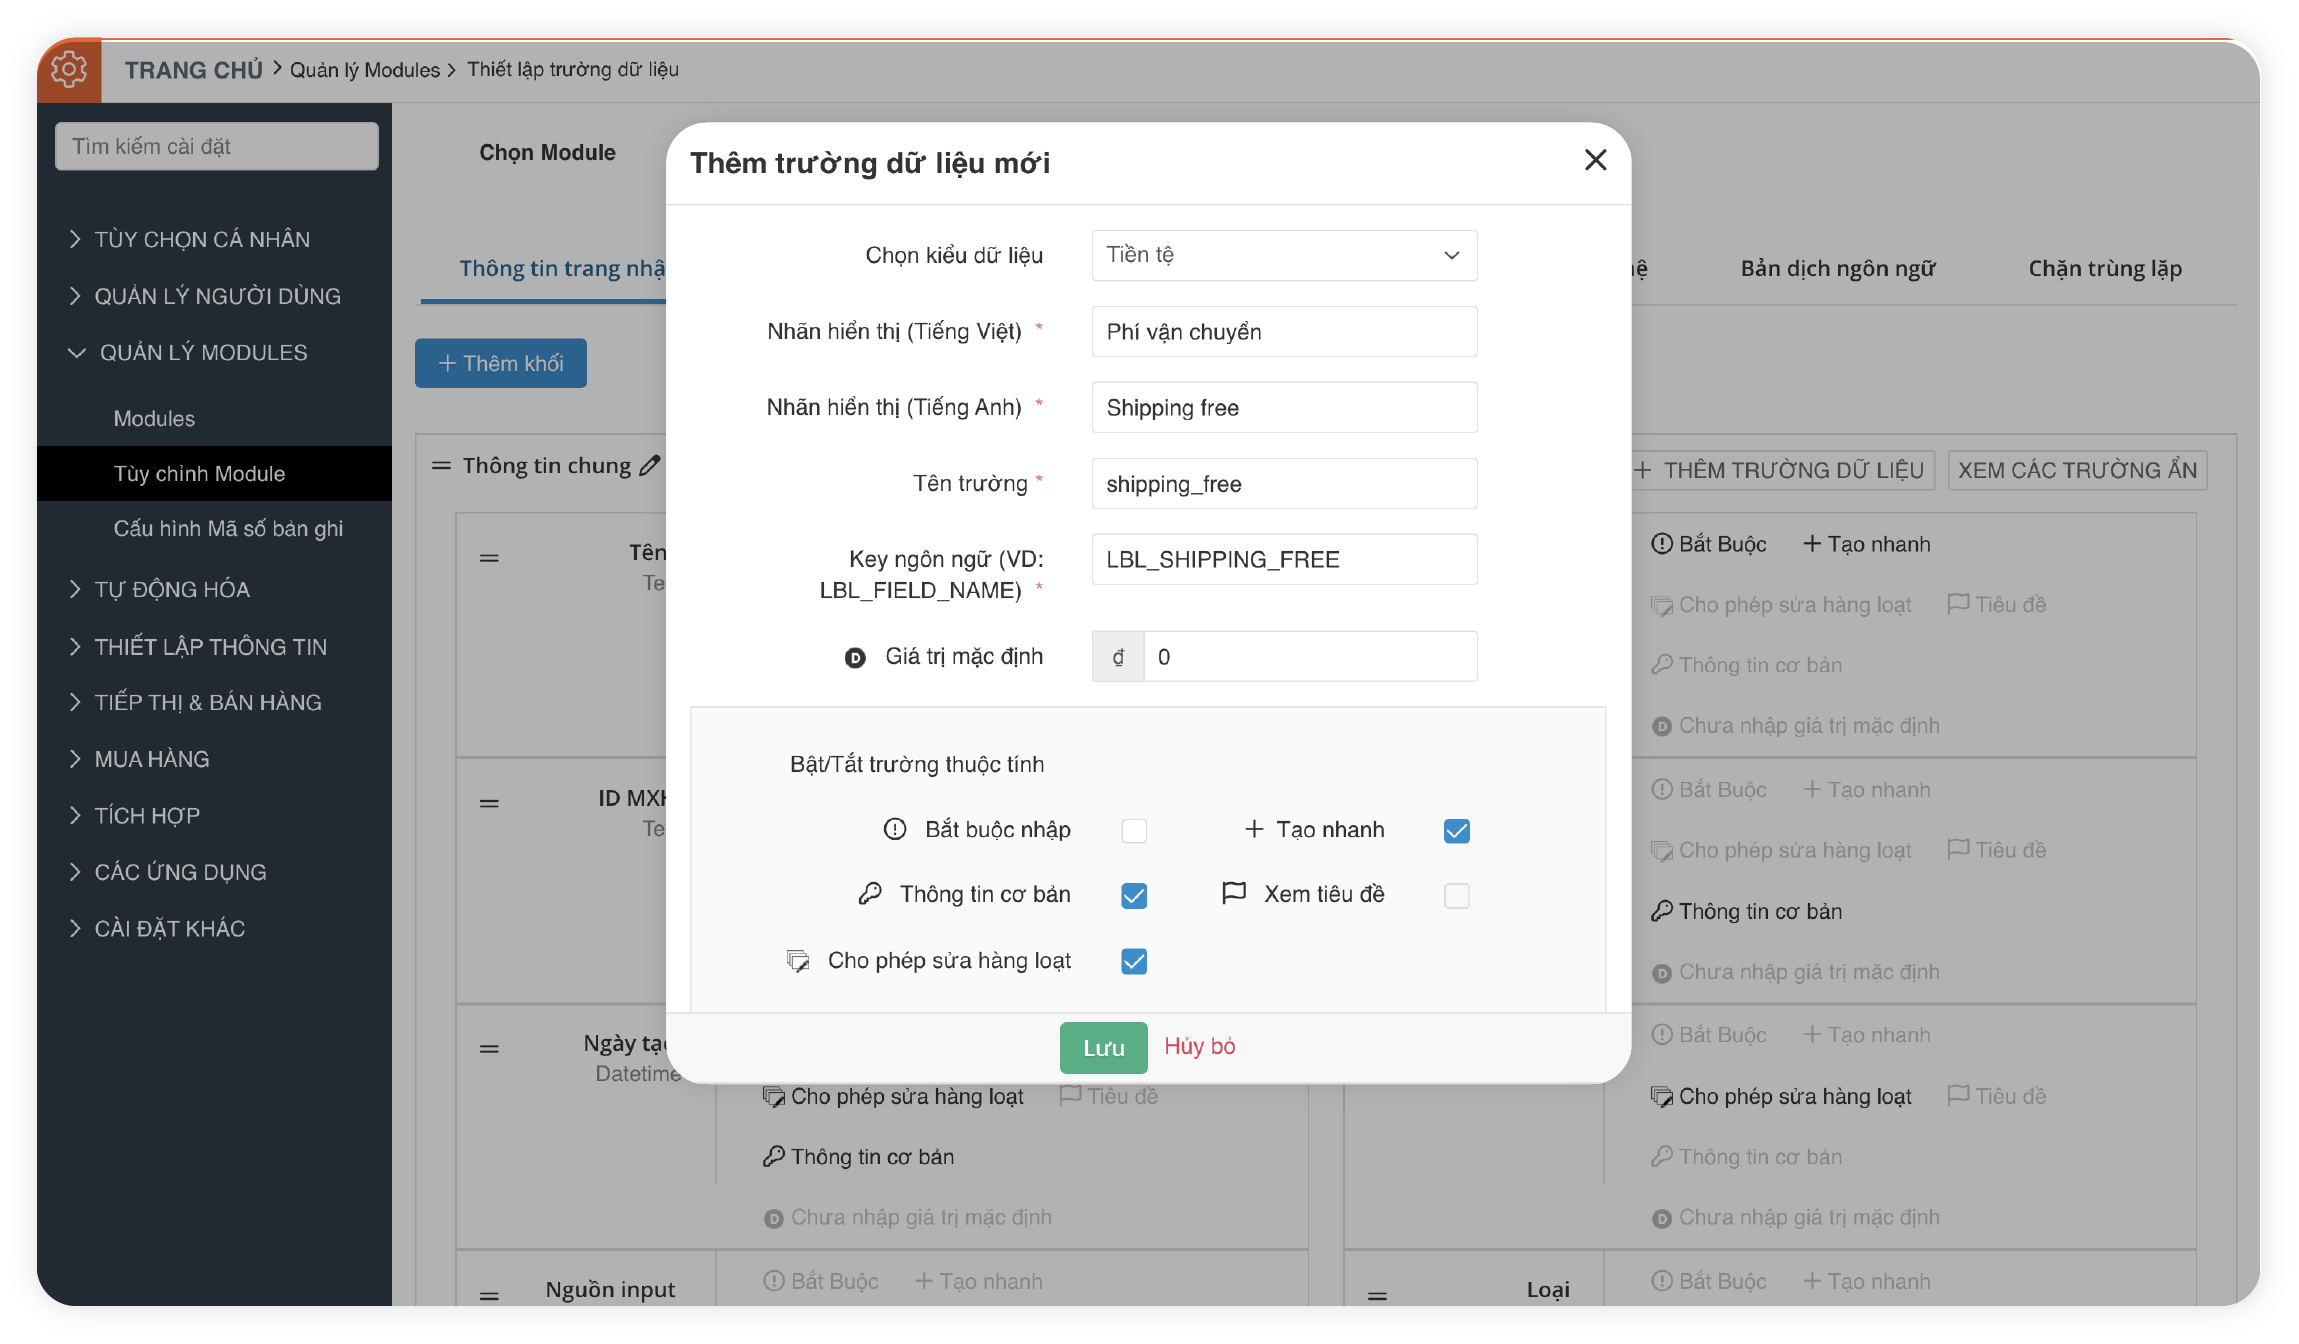This screenshot has height=1344, width=2299.
Task: Click the green Lưu button
Action: [1103, 1047]
